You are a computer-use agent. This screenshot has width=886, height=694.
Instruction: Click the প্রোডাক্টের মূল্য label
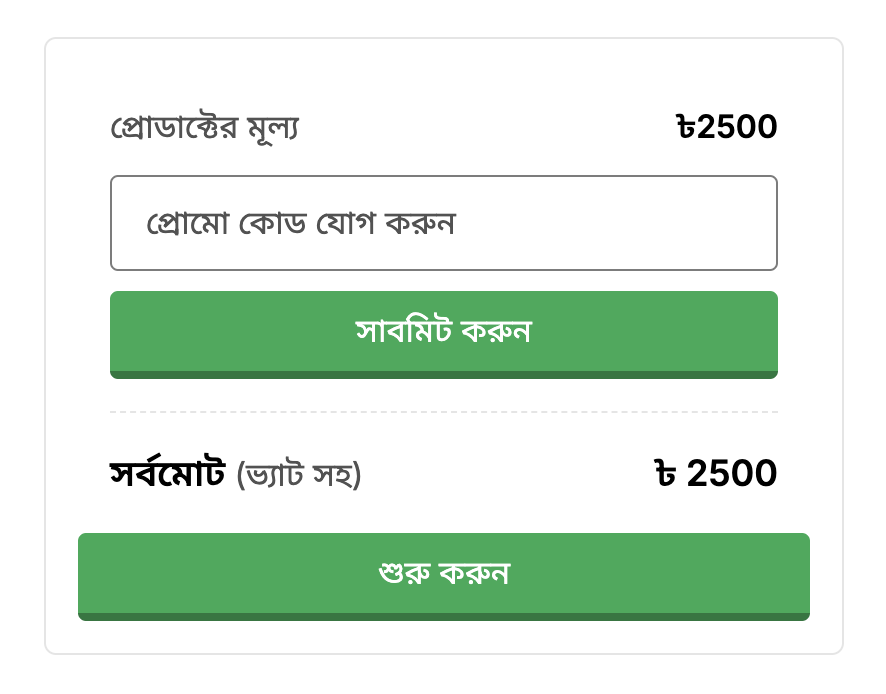pos(204,128)
